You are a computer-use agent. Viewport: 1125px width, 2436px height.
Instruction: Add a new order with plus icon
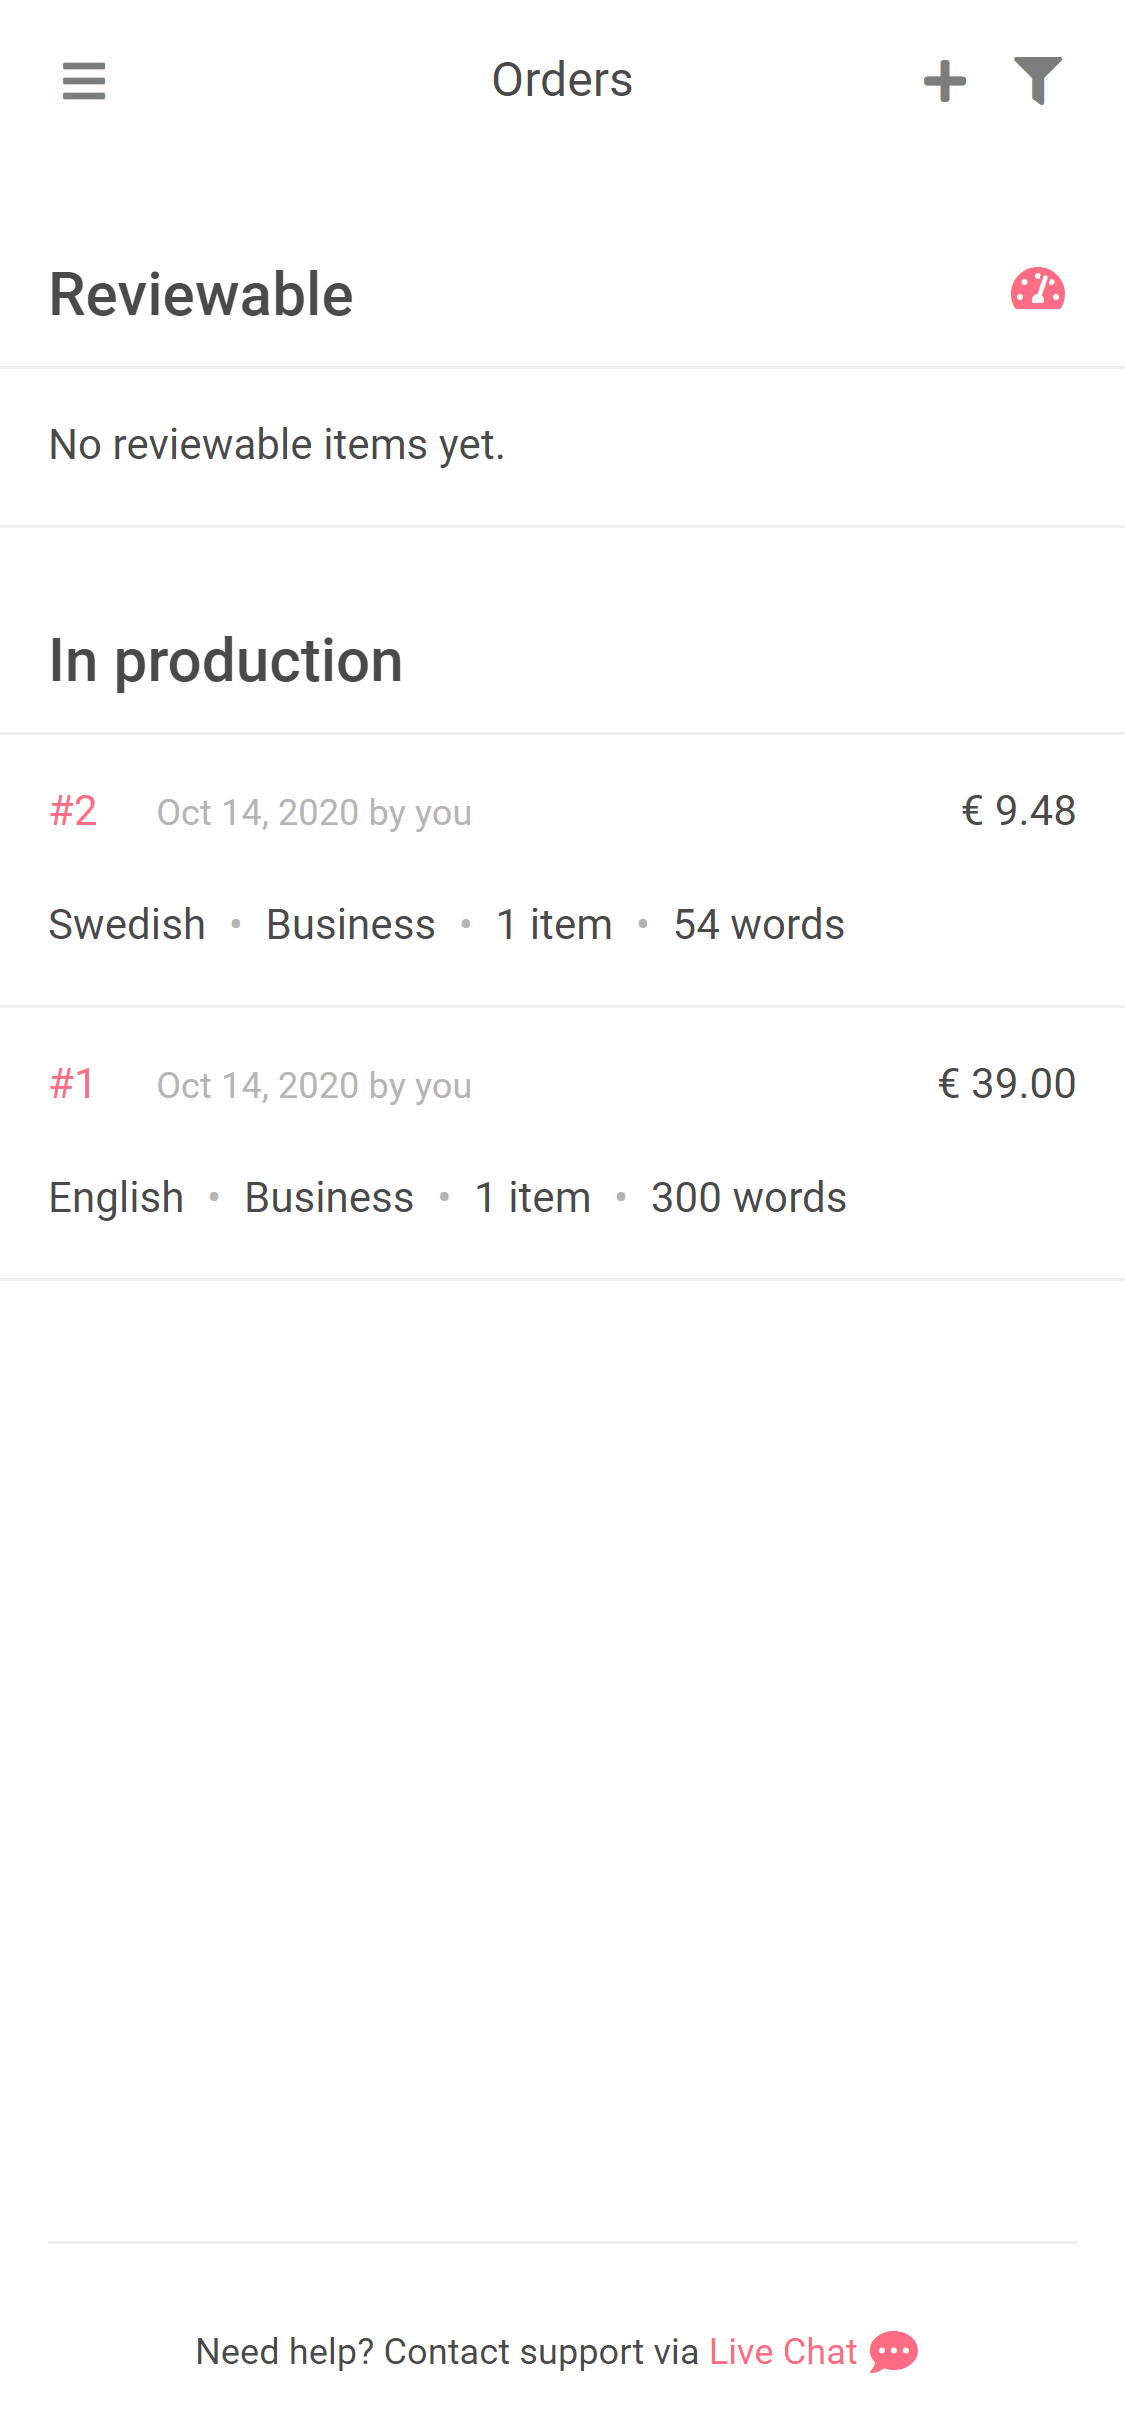point(944,81)
